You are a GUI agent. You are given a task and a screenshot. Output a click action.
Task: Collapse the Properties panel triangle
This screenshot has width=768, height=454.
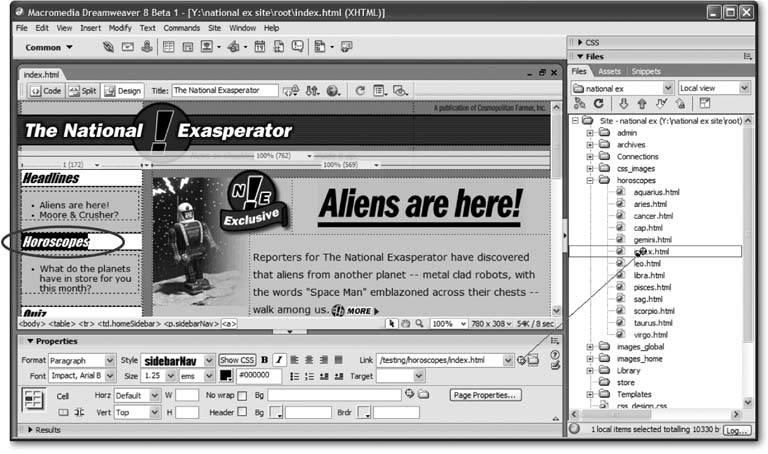click(x=30, y=341)
